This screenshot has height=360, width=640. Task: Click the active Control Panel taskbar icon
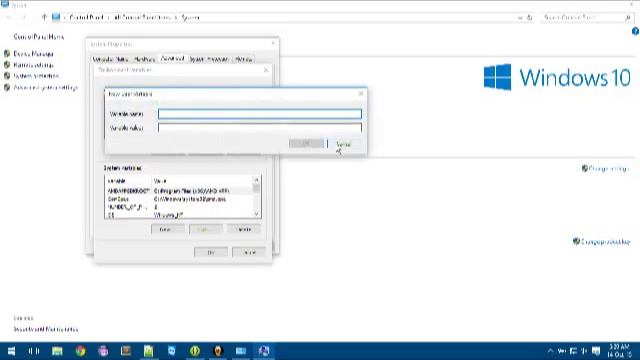(x=264, y=351)
